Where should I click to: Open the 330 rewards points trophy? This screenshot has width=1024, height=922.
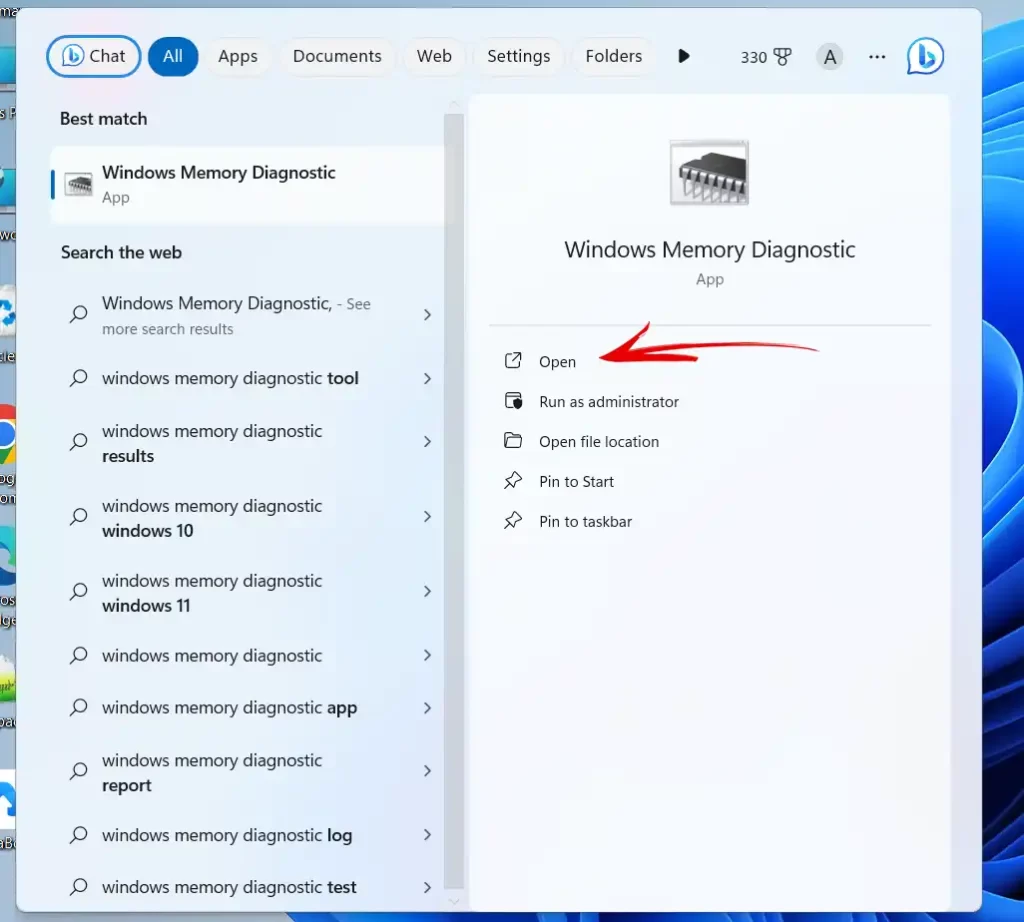pos(765,57)
